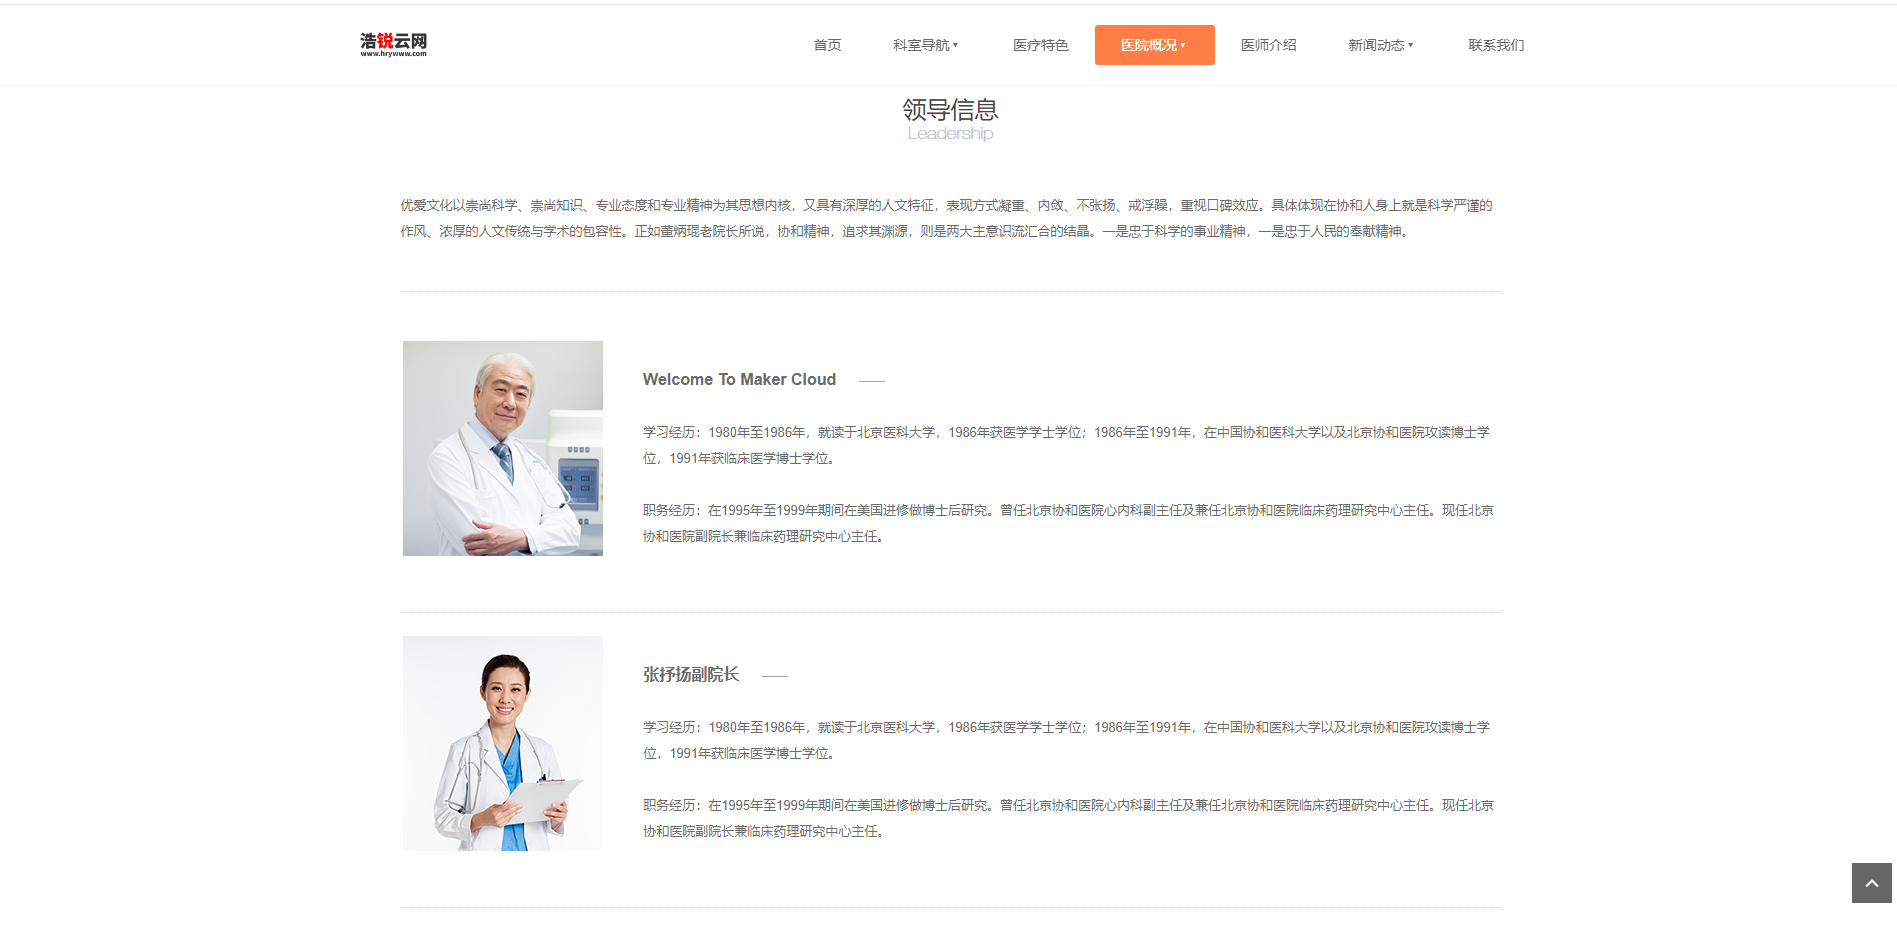Click the female doctor's photo
Image resolution: width=1897 pixels, height=931 pixels.
click(503, 743)
